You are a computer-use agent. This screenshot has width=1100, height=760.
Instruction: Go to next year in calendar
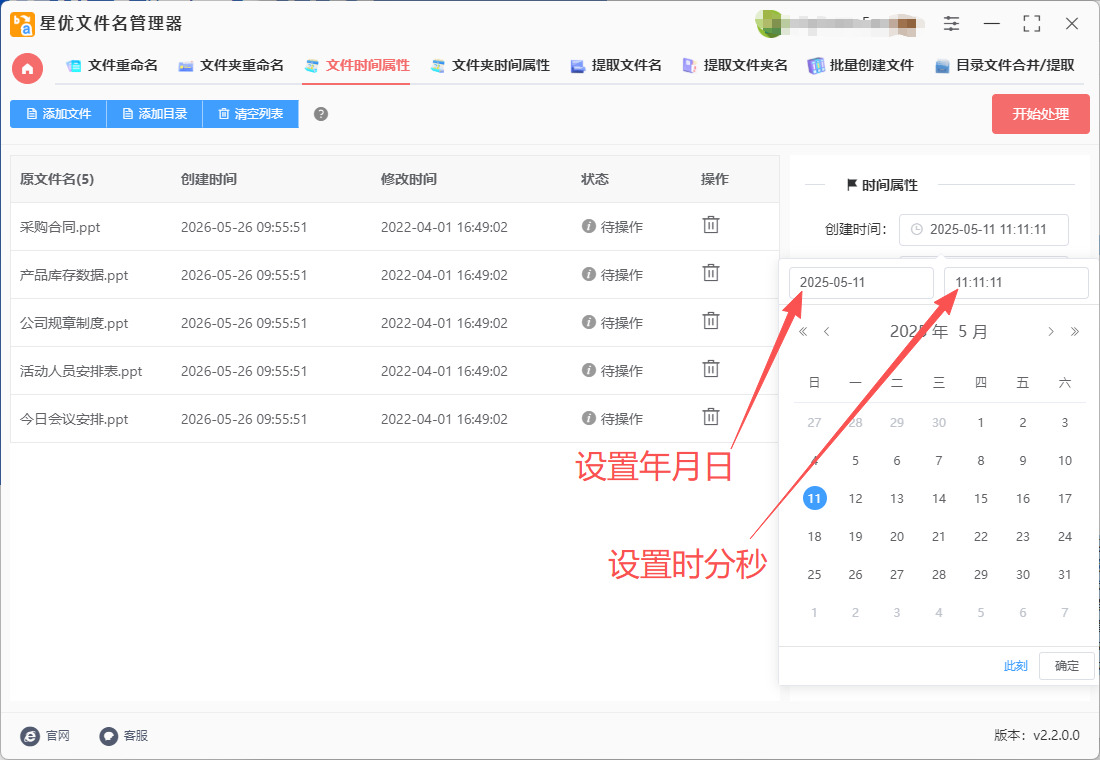[x=1074, y=331]
